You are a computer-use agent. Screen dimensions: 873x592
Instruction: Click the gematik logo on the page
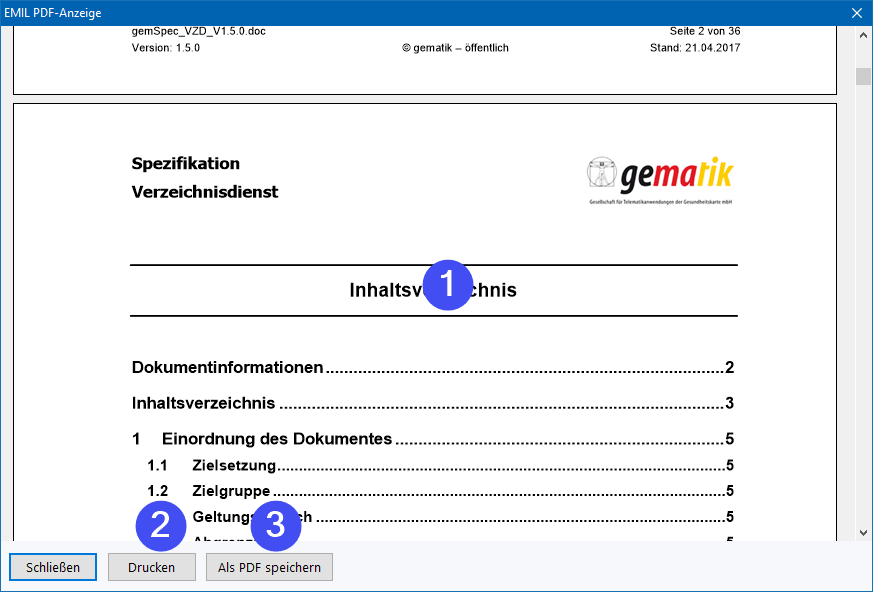(x=660, y=180)
